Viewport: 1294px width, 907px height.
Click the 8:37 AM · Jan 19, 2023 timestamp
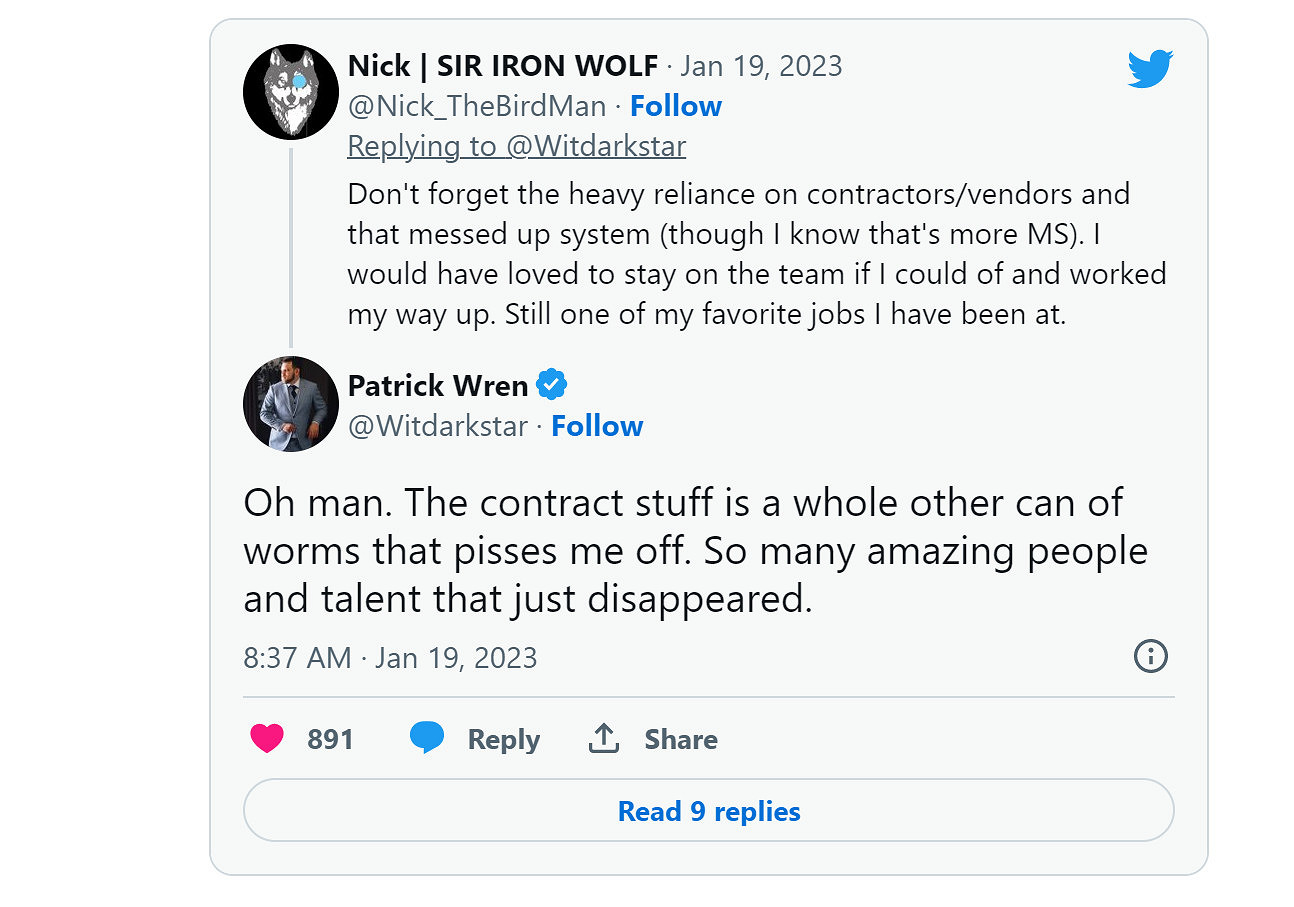pos(390,658)
